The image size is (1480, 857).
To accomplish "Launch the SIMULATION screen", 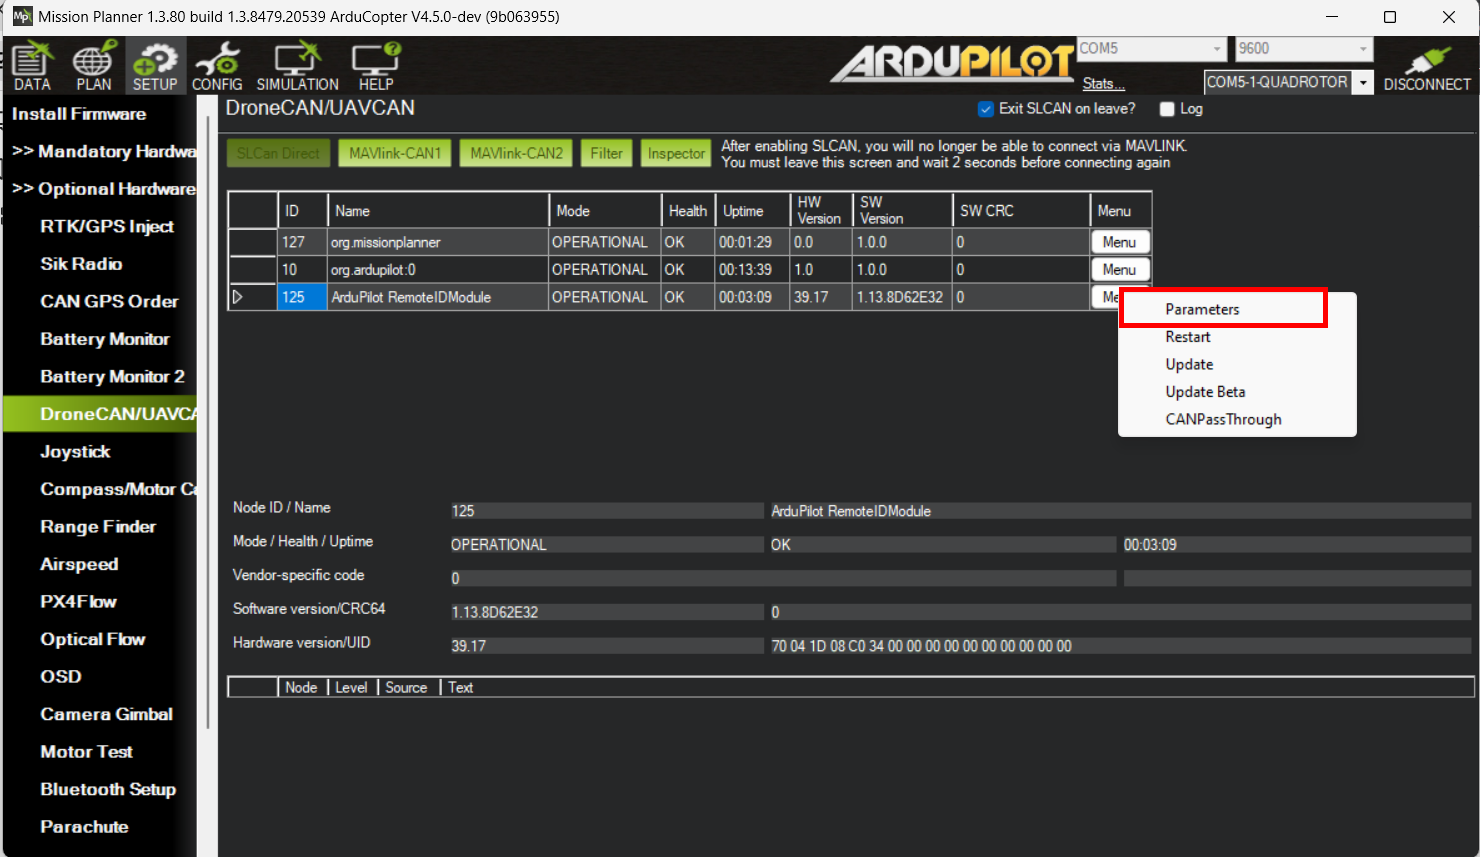I will coord(297,66).
